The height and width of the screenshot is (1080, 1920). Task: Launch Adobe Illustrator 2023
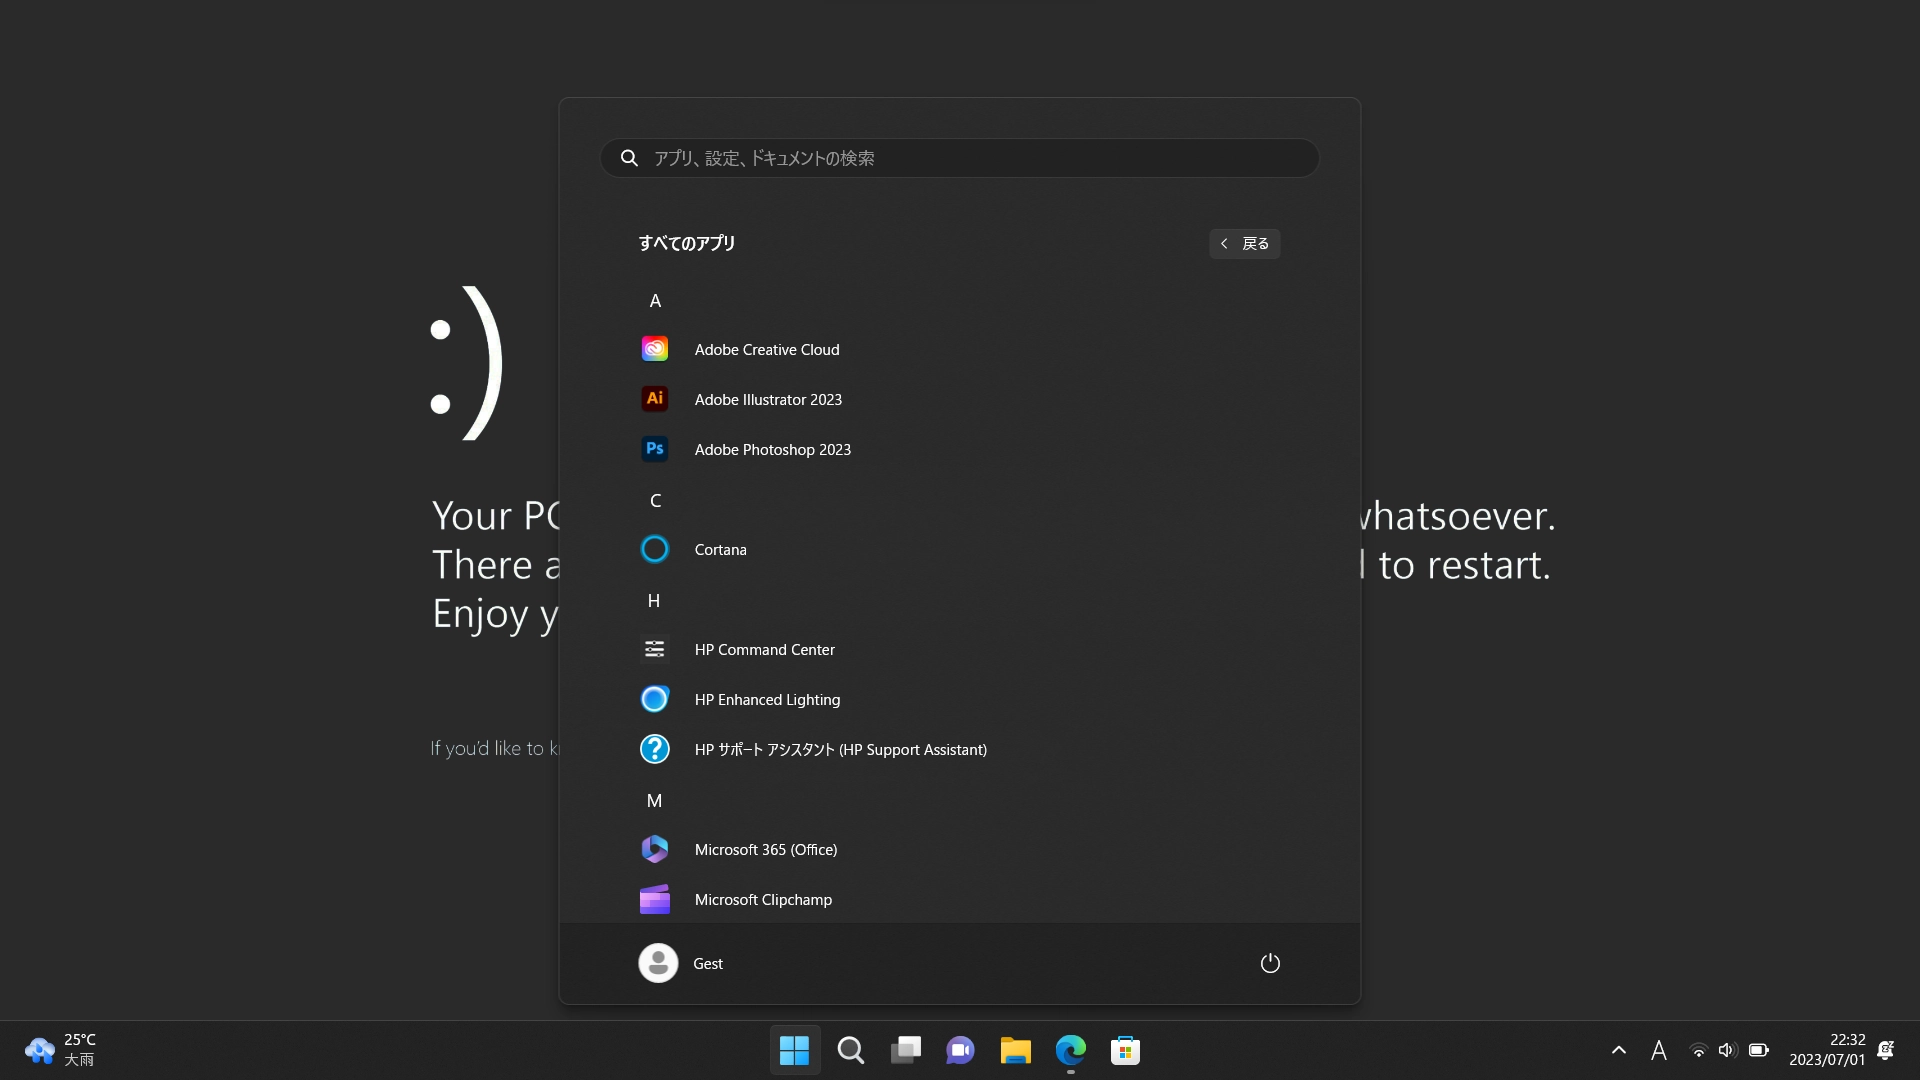pos(767,399)
